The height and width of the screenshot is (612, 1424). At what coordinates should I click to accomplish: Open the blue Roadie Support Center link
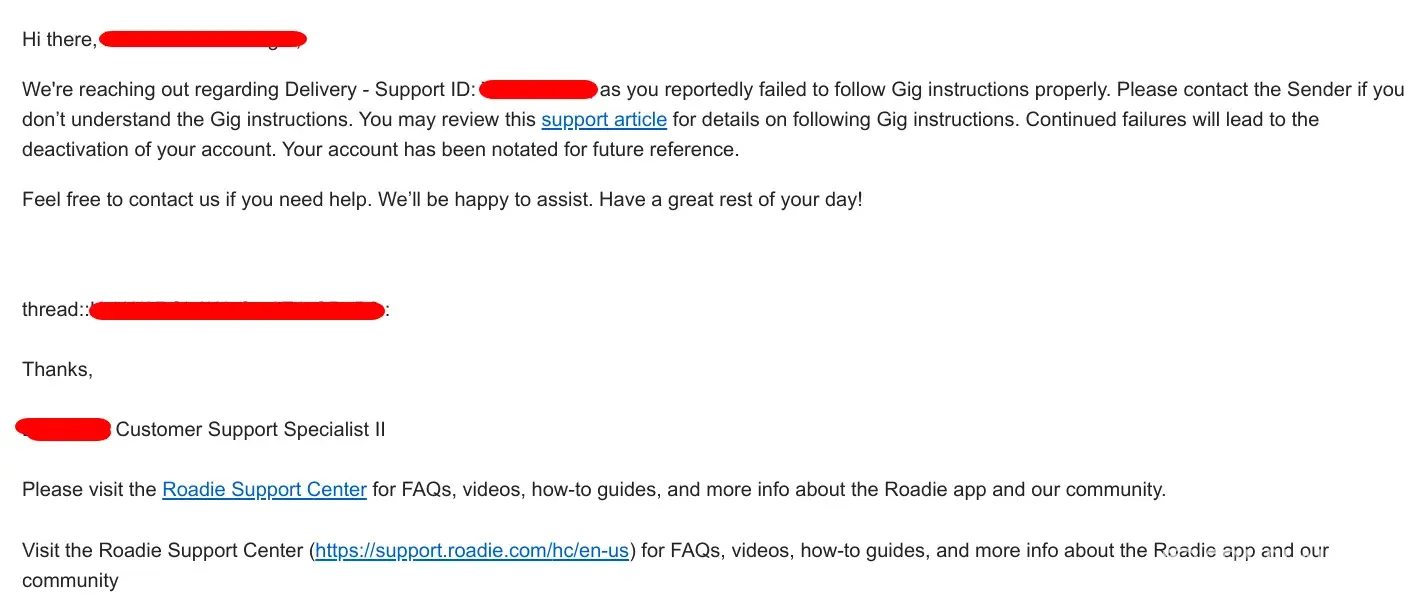(x=264, y=490)
